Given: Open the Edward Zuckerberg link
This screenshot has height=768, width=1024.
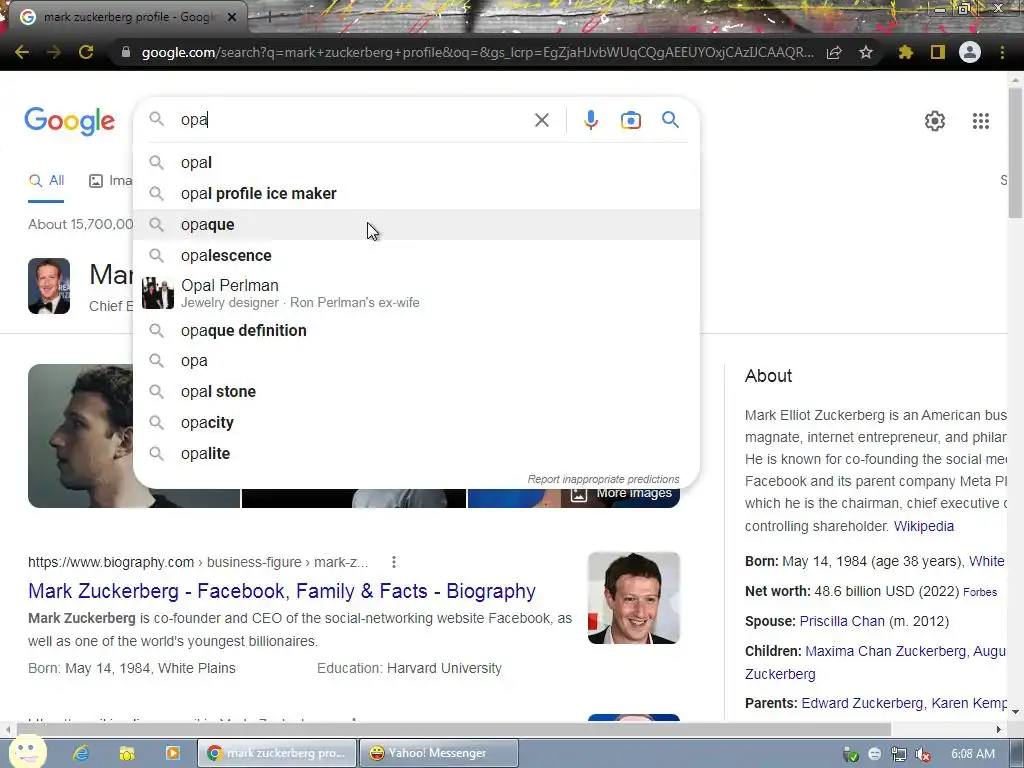Looking at the screenshot, I should click(862, 703).
